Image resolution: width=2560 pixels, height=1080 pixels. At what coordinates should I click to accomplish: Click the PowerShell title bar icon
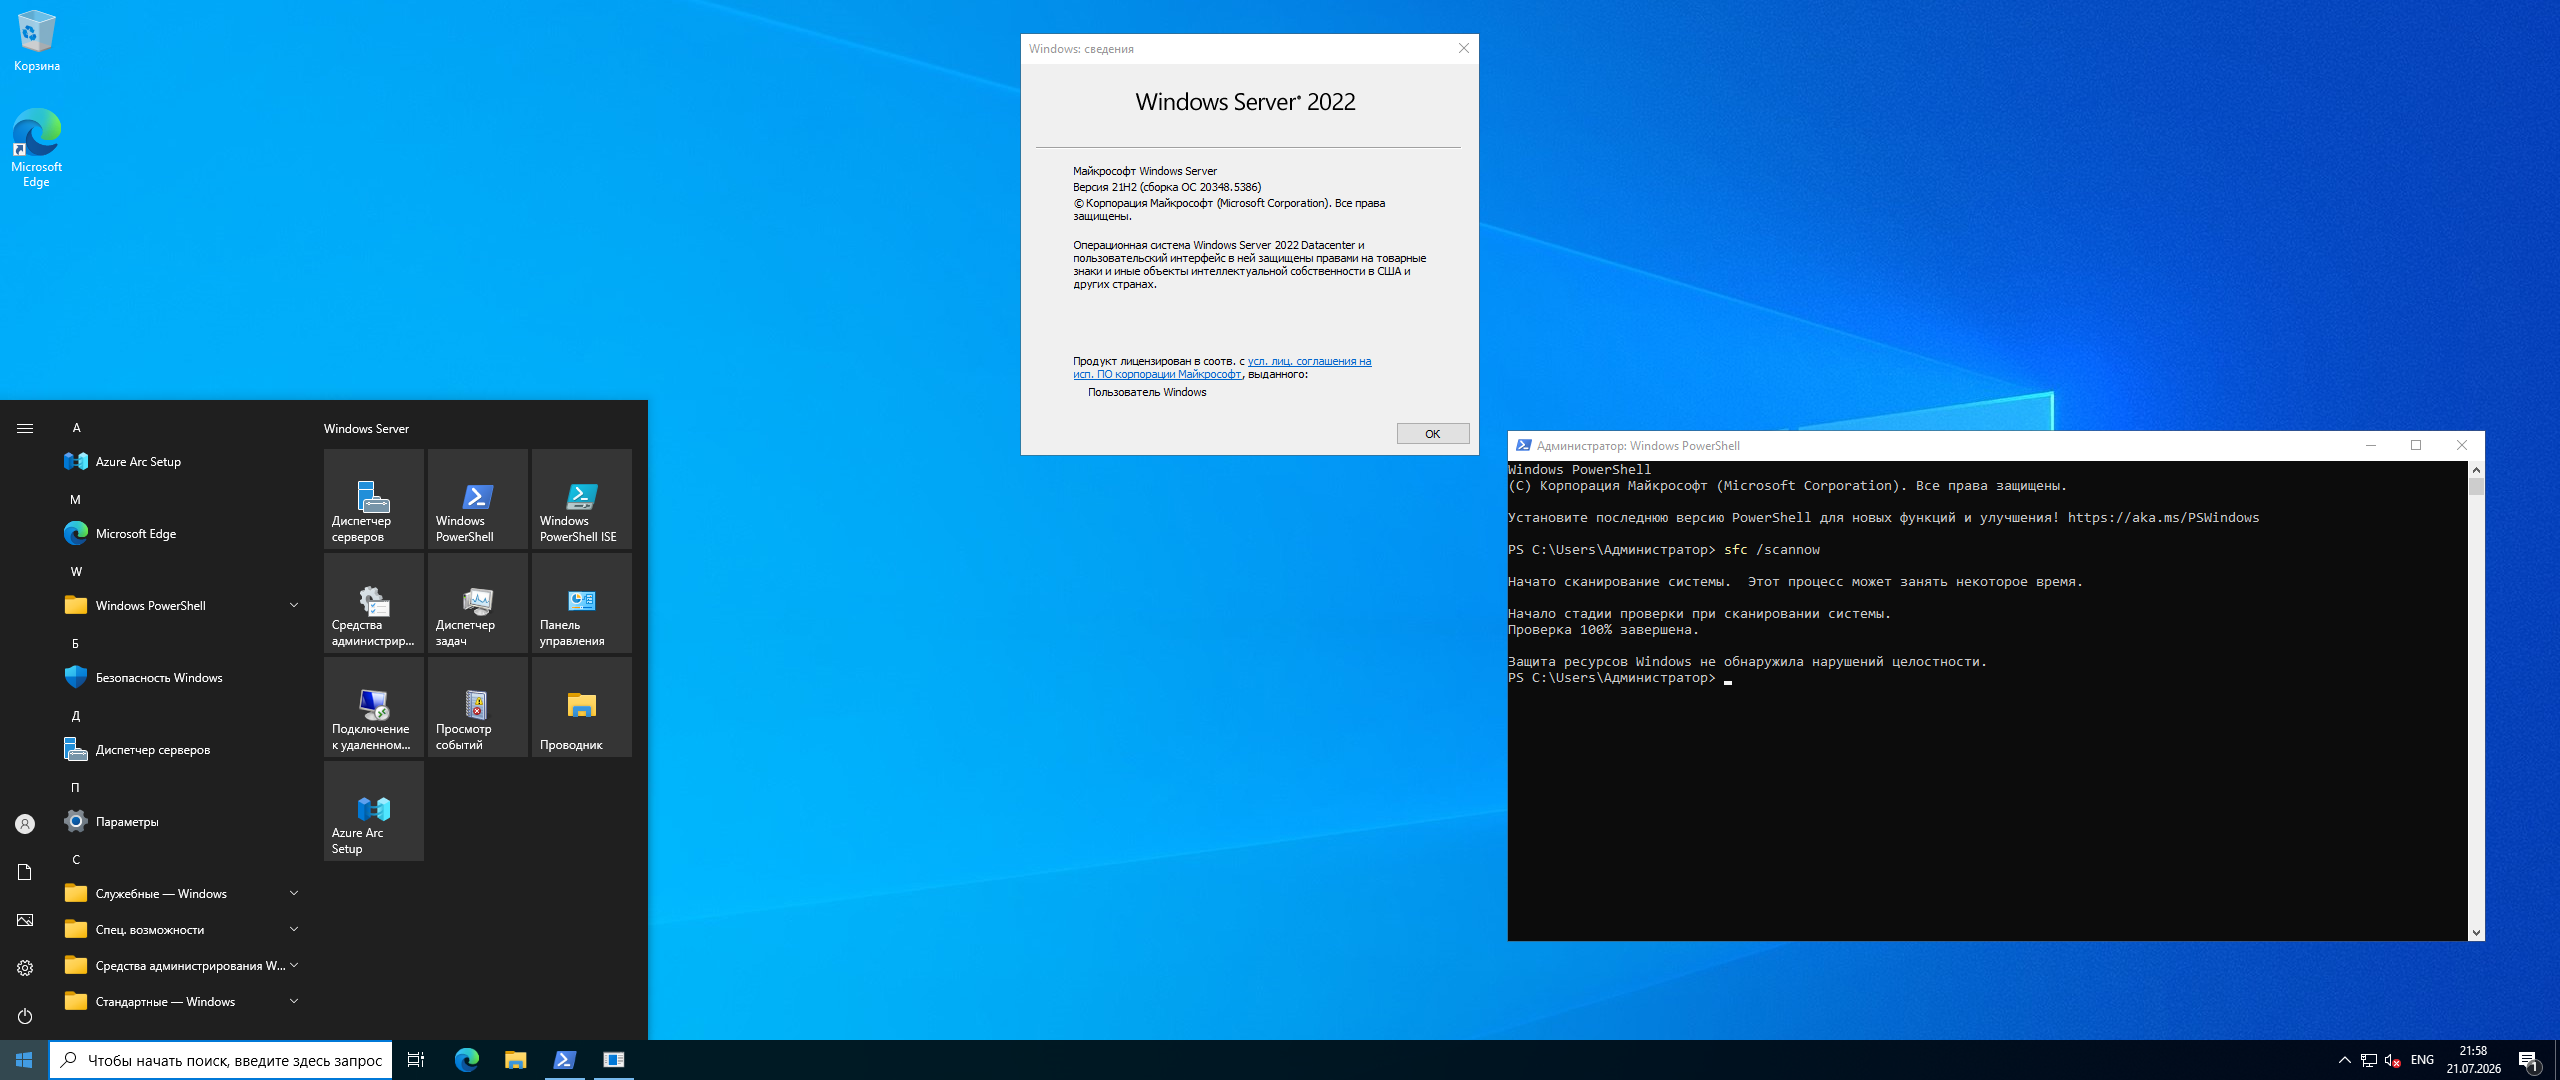(1523, 446)
